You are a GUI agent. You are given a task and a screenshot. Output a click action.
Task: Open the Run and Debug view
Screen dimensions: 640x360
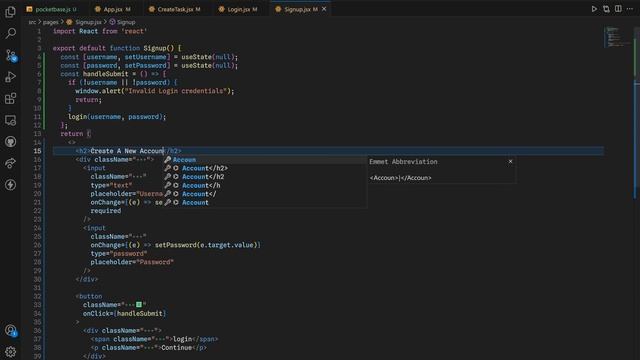(x=11, y=77)
